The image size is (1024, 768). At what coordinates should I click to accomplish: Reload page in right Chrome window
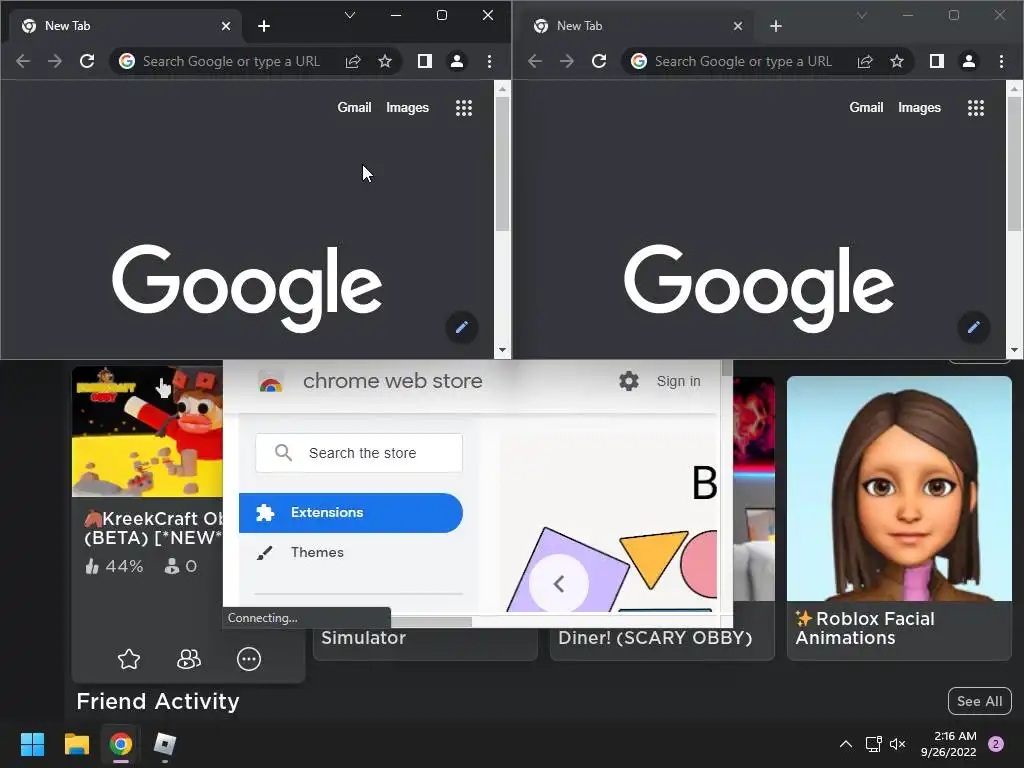pos(599,61)
